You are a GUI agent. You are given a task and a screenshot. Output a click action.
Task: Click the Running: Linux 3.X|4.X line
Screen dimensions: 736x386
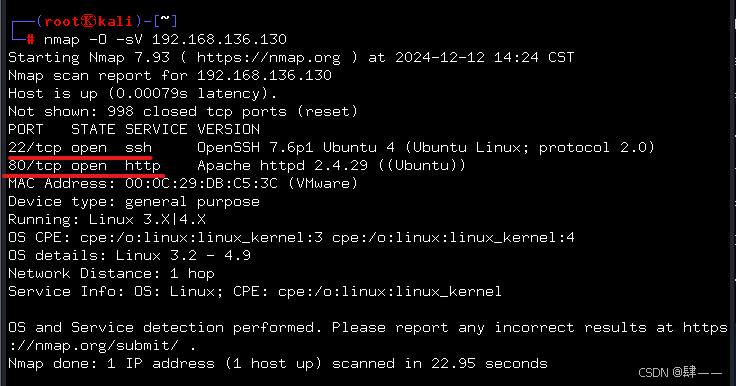(107, 219)
